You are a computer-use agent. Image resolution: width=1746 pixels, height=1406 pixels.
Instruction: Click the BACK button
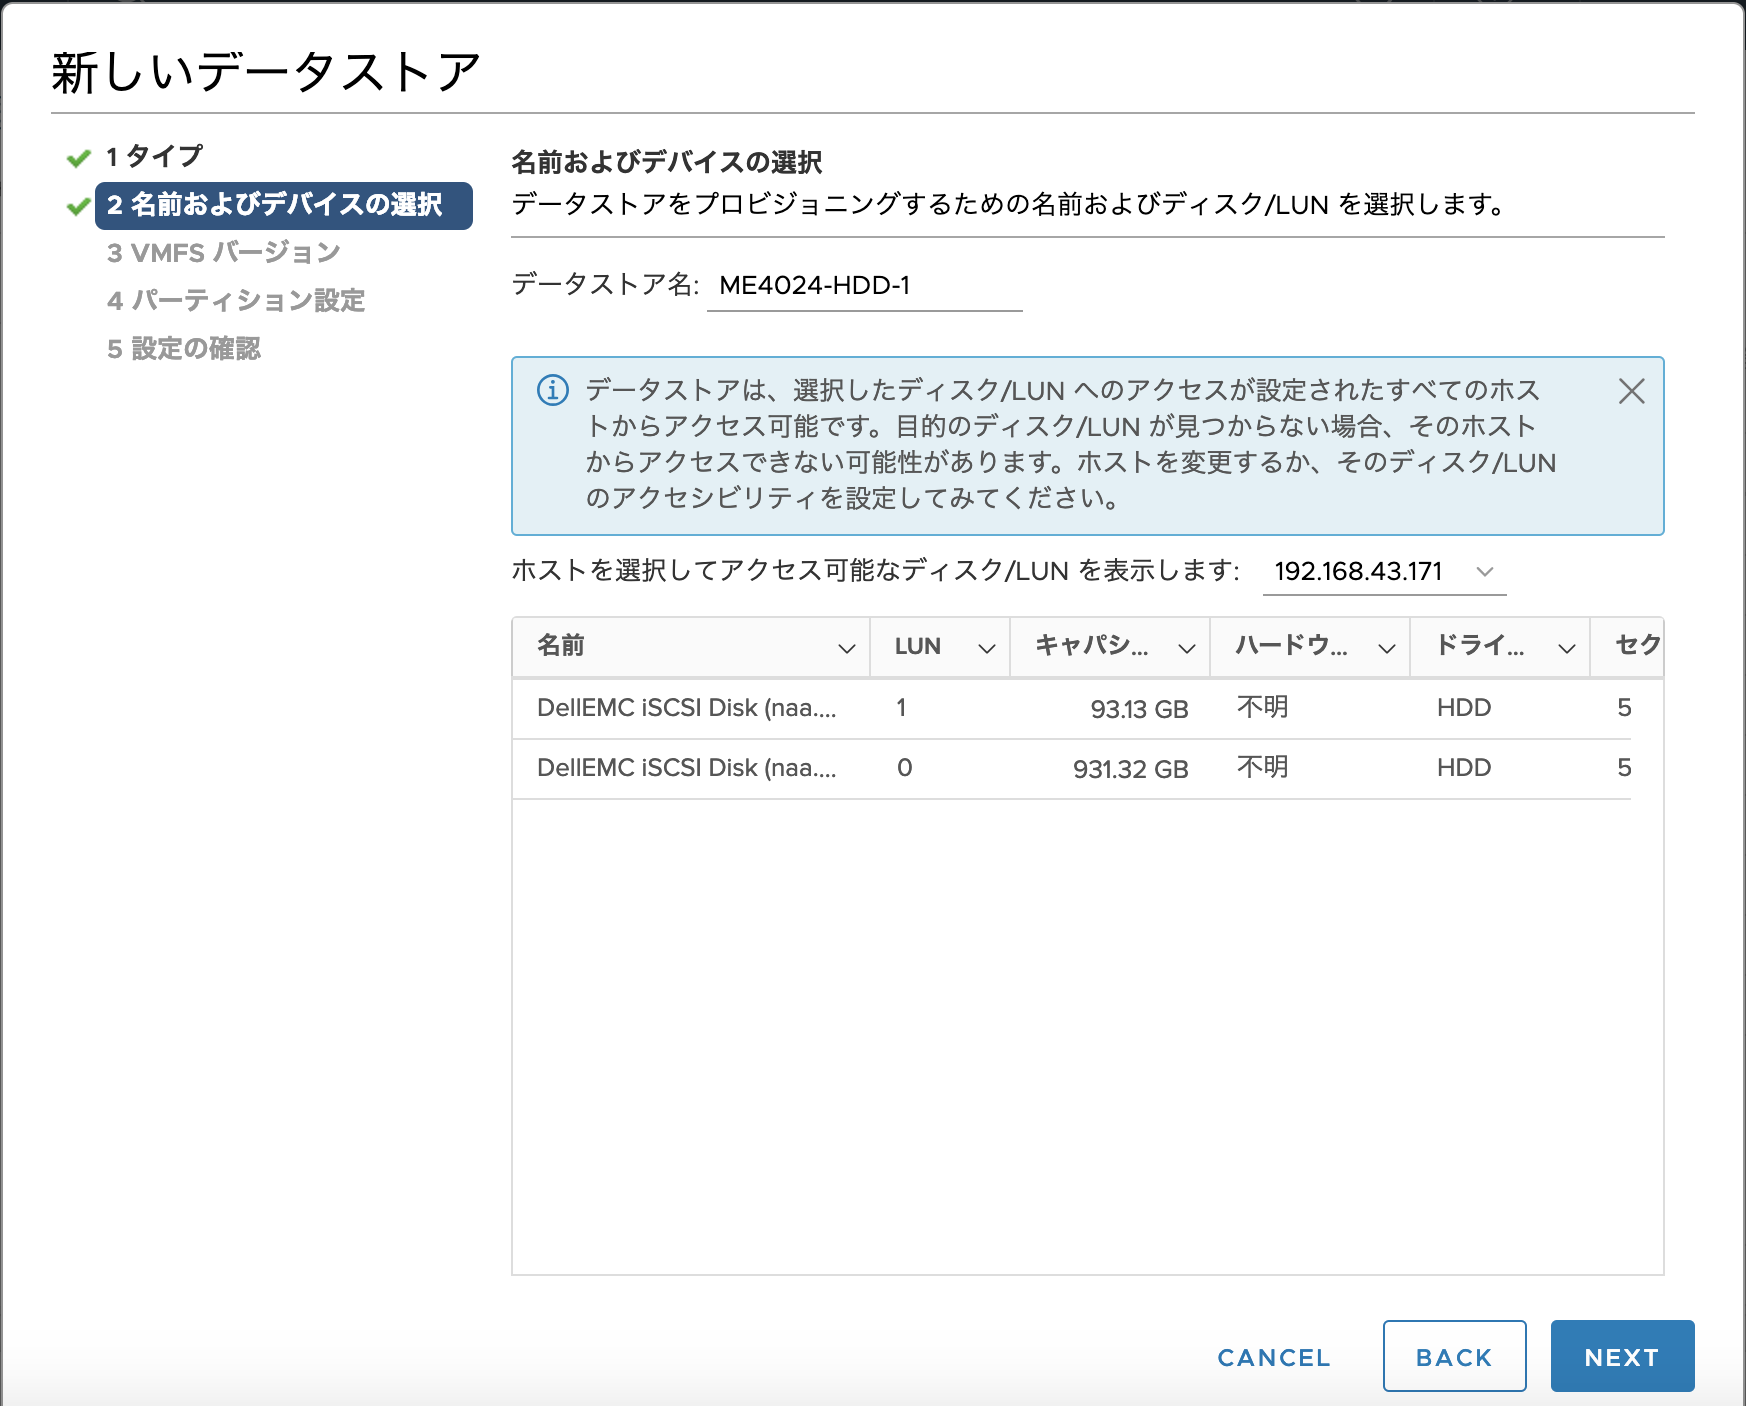click(1453, 1356)
